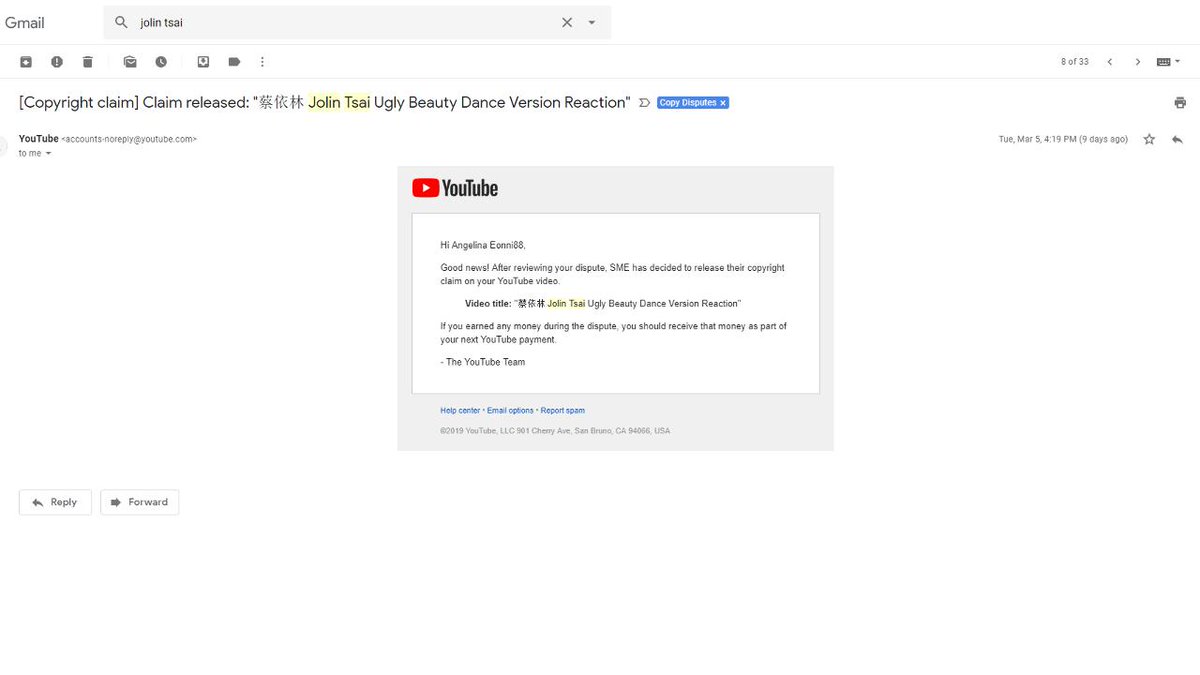
Task: Show search options dropdown arrow
Action: tap(592, 22)
